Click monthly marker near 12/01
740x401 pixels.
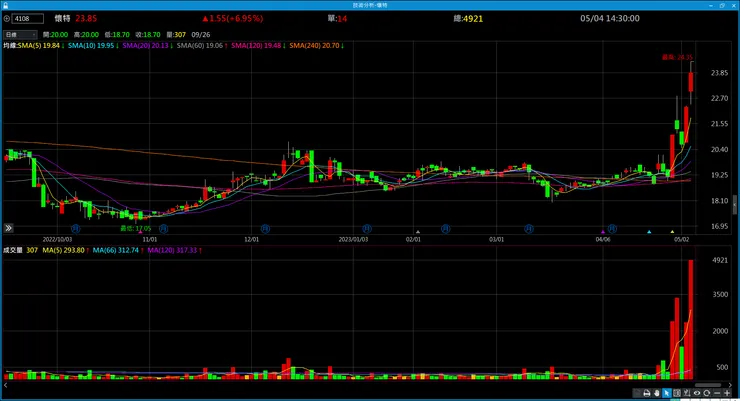coord(265,229)
